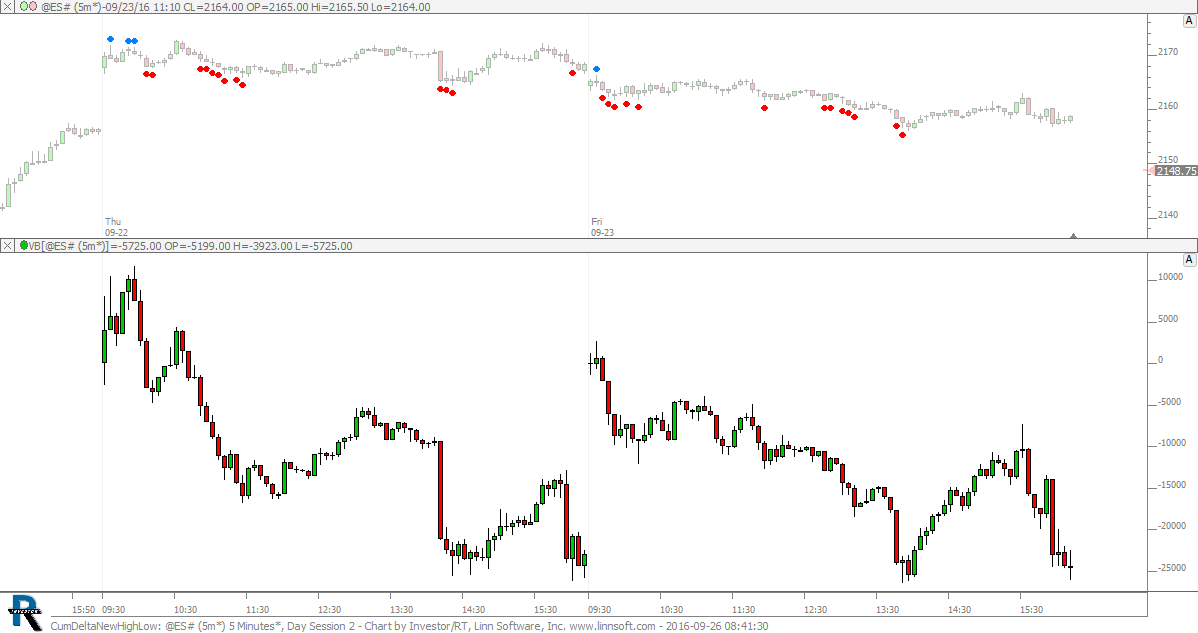1198x633 pixels.
Task: Click the small triangle marker above VB pane
Action: coord(1073,236)
